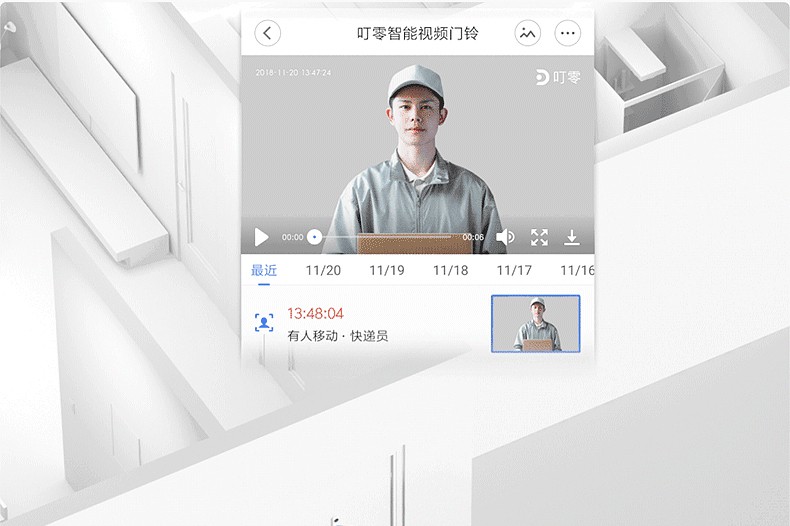Screen dimensions: 790x526
Task: Select the partially visible 11/16 tab
Action: pos(576,270)
